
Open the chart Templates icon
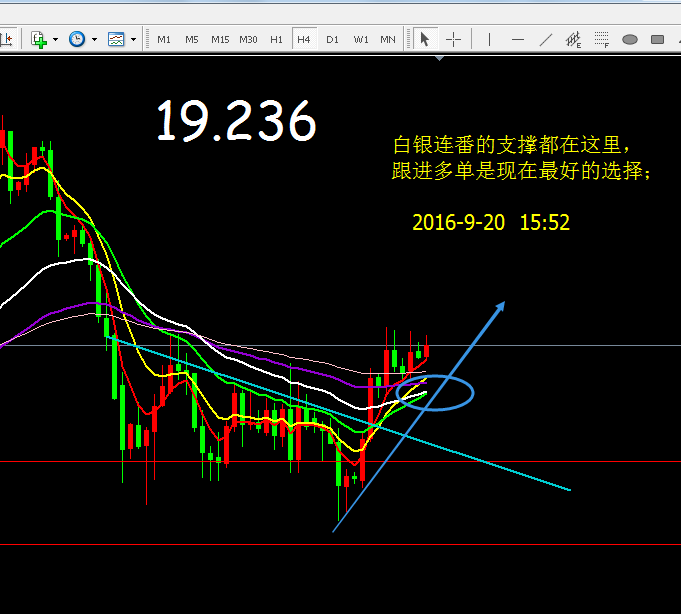(x=116, y=40)
